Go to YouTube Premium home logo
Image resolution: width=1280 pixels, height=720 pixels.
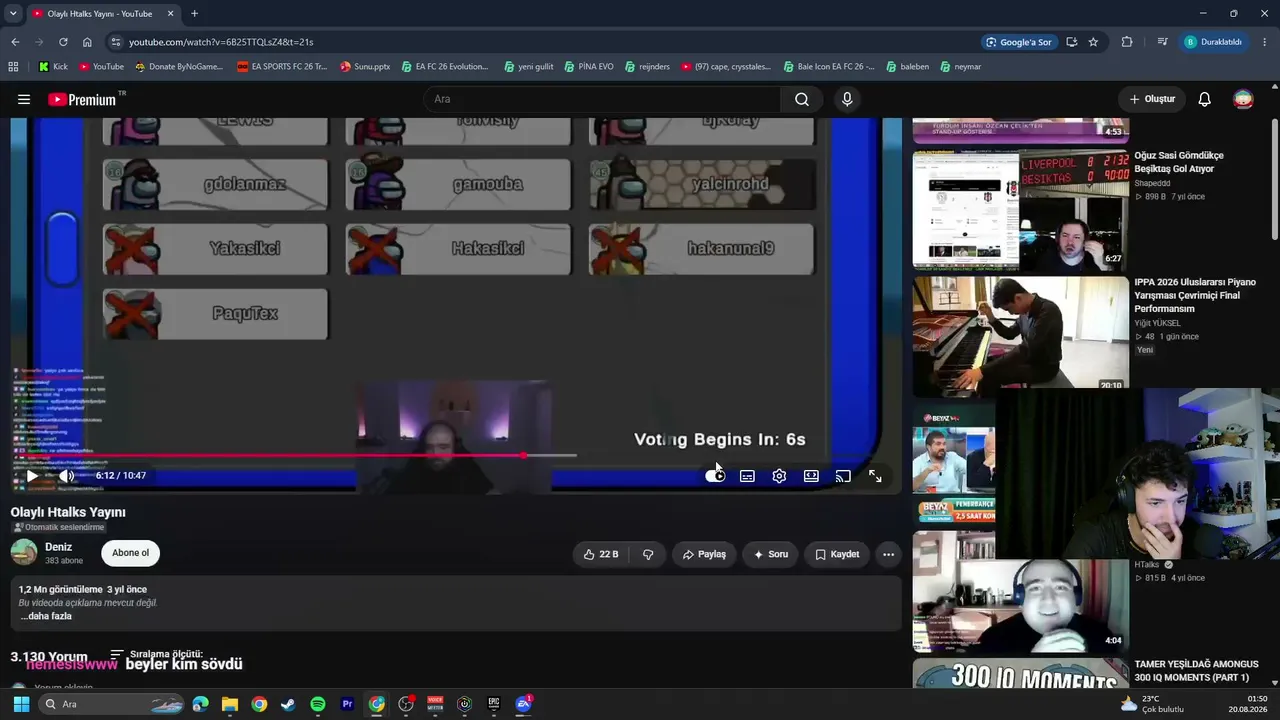[82, 99]
